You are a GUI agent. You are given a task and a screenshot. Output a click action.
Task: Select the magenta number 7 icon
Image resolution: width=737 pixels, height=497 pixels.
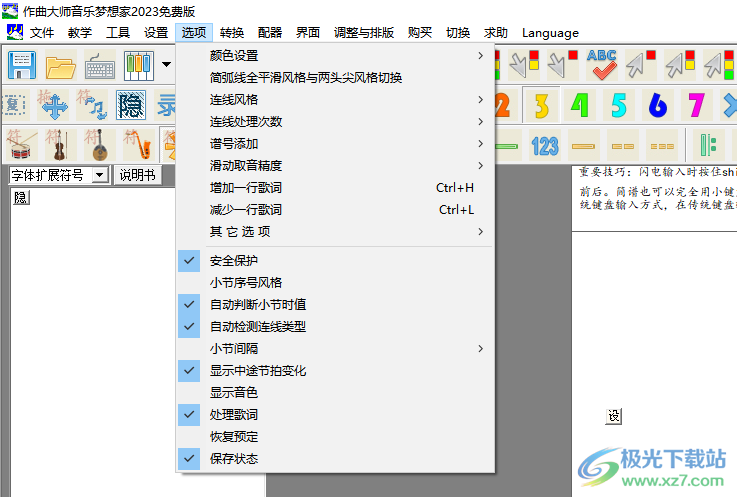point(696,104)
